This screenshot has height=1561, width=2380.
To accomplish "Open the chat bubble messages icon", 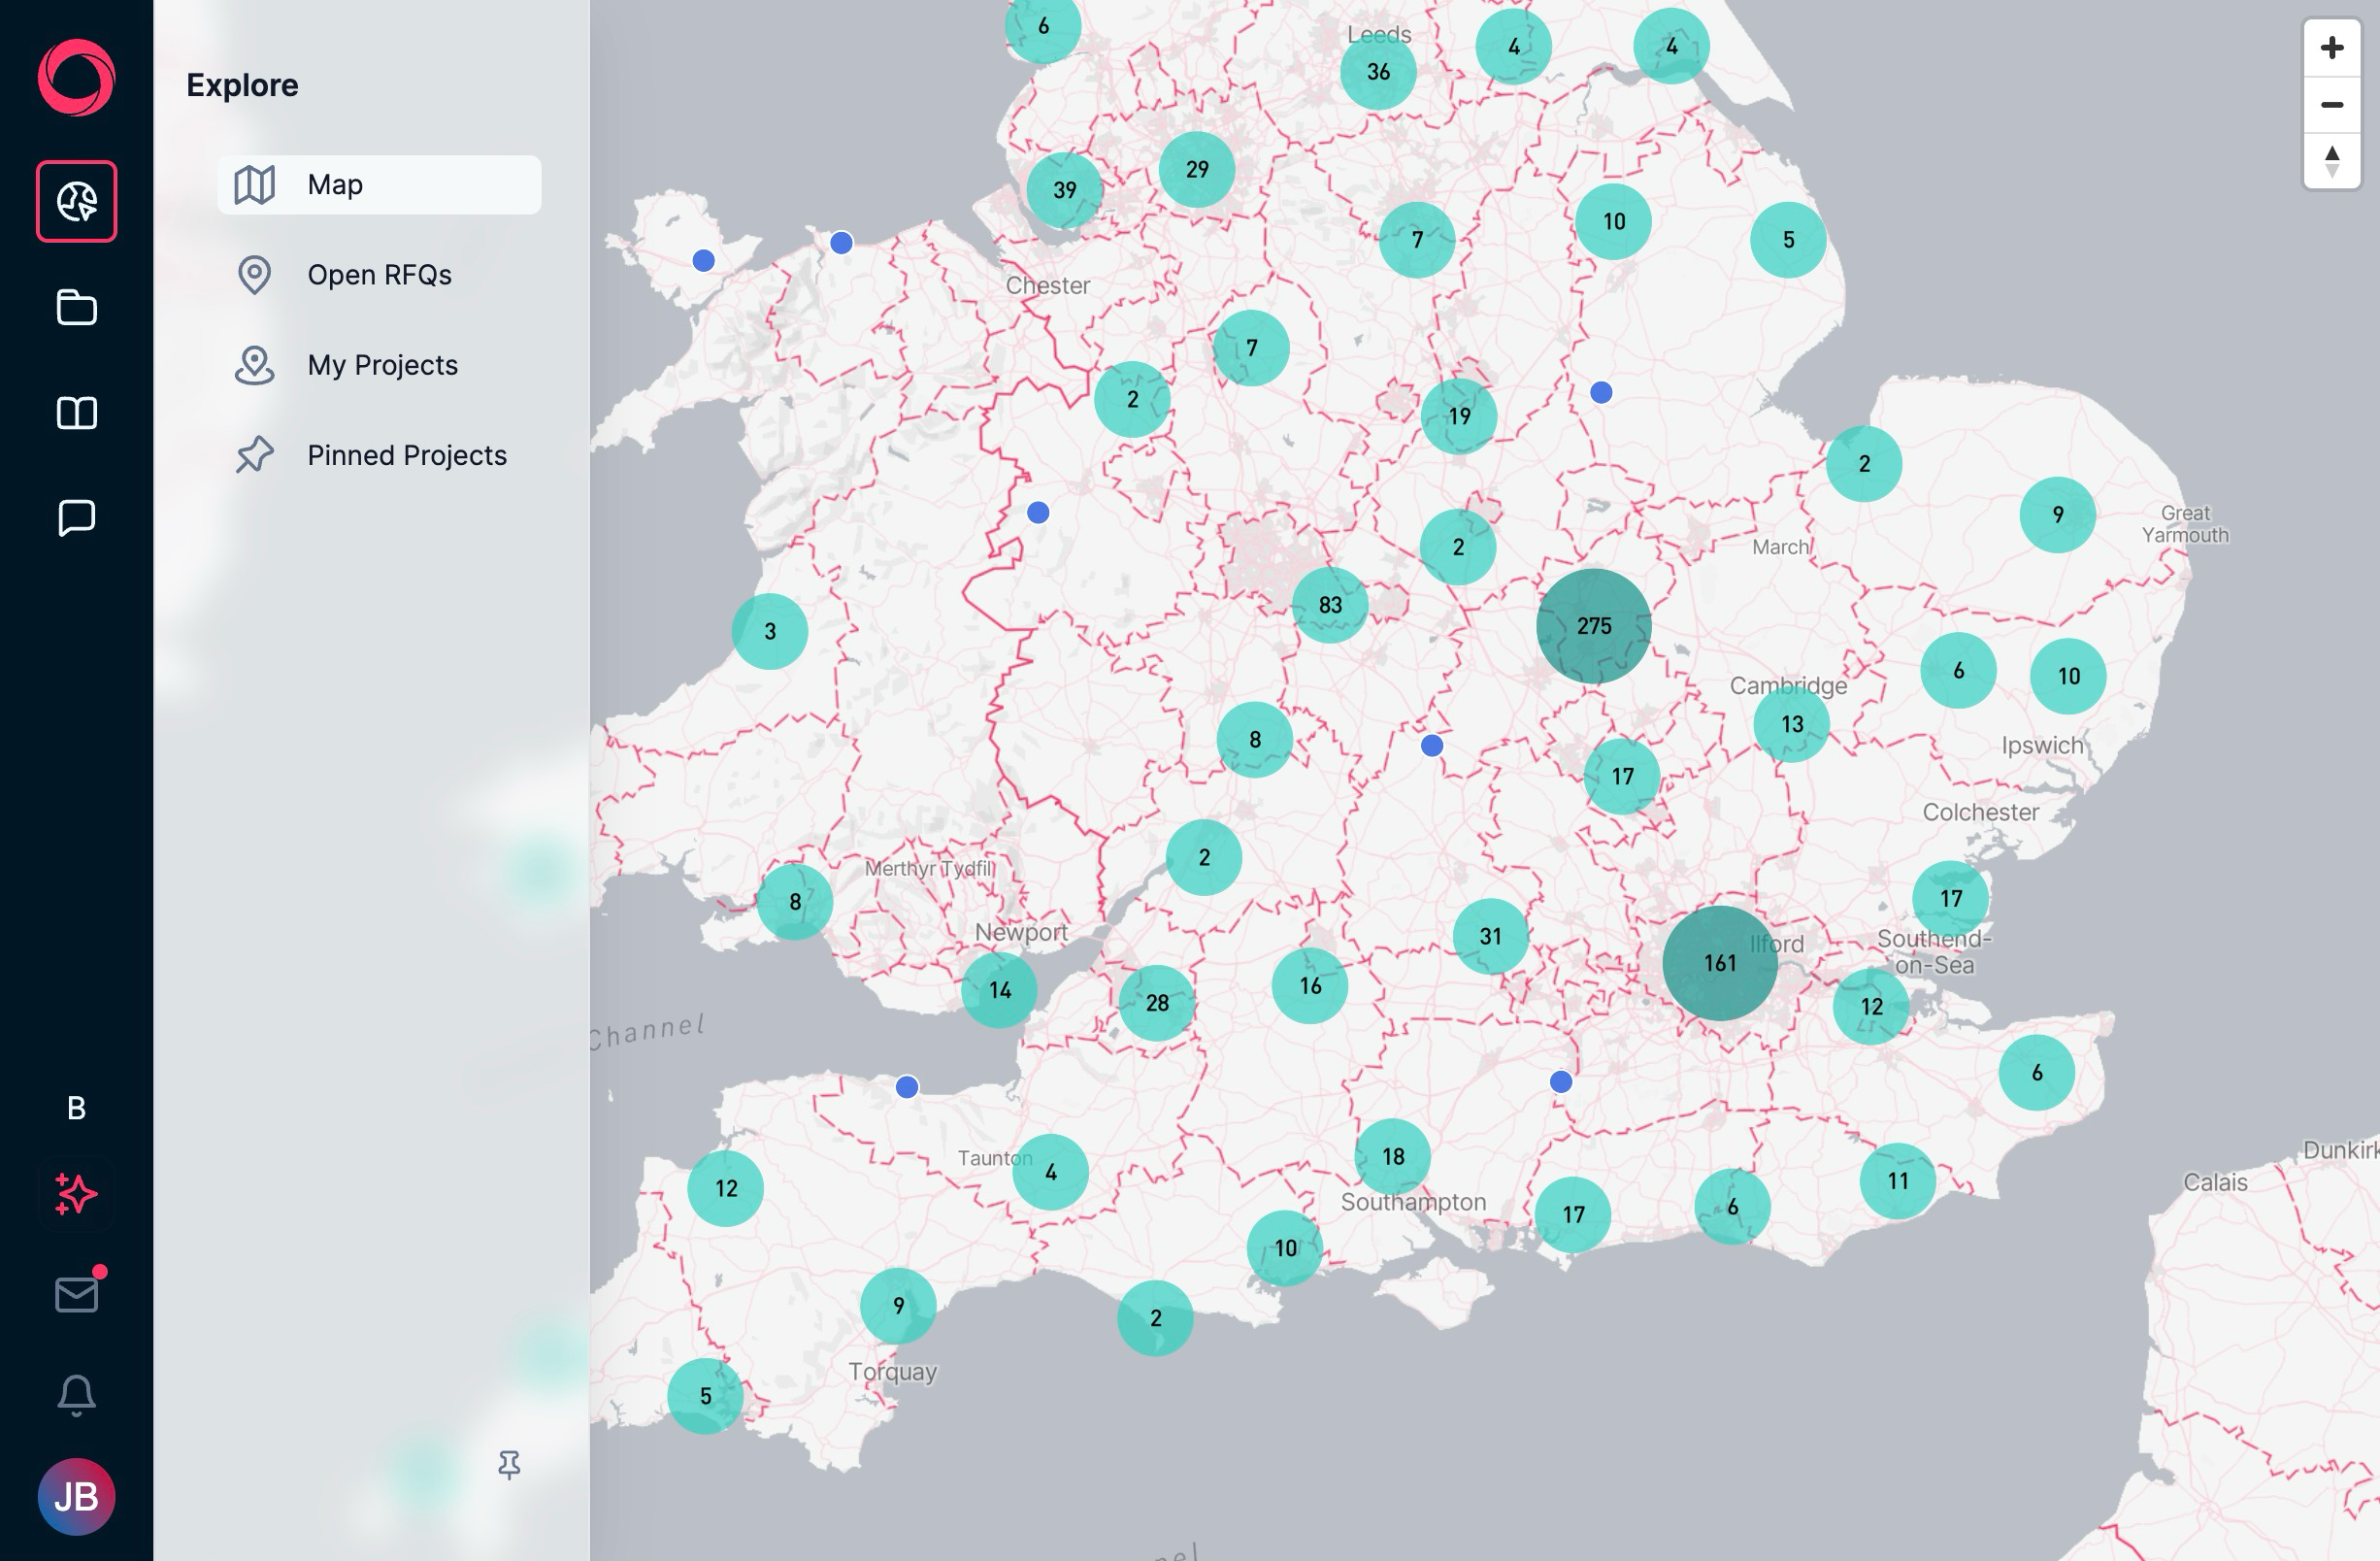I will click(77, 518).
